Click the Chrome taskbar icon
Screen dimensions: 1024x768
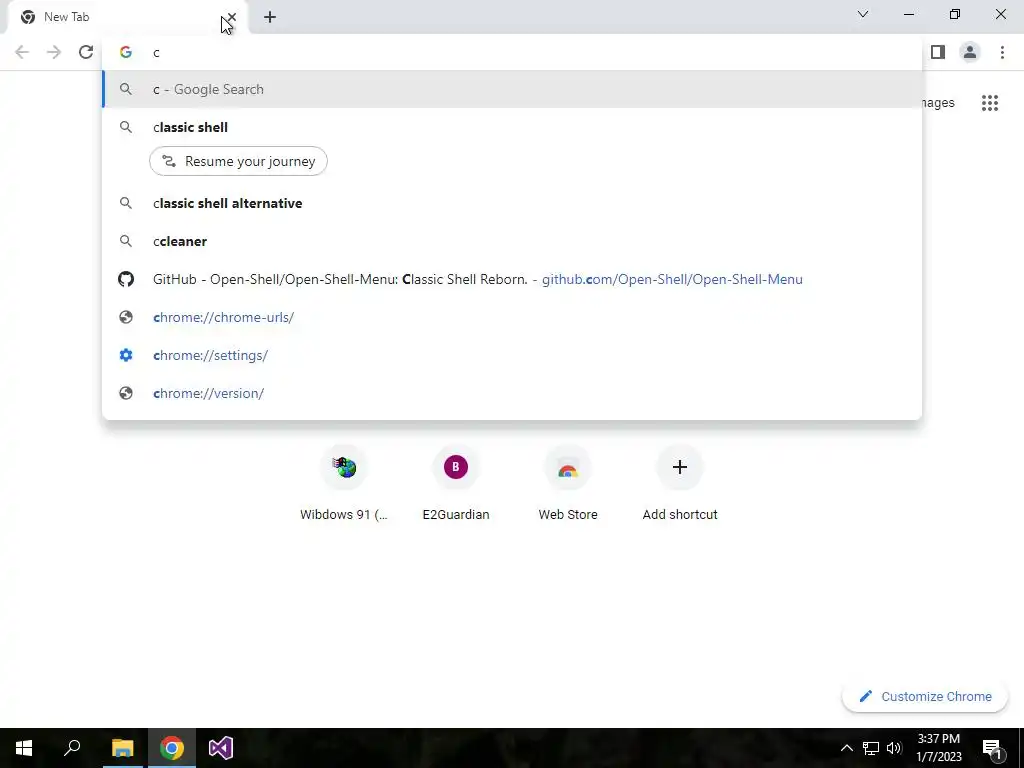(x=172, y=748)
